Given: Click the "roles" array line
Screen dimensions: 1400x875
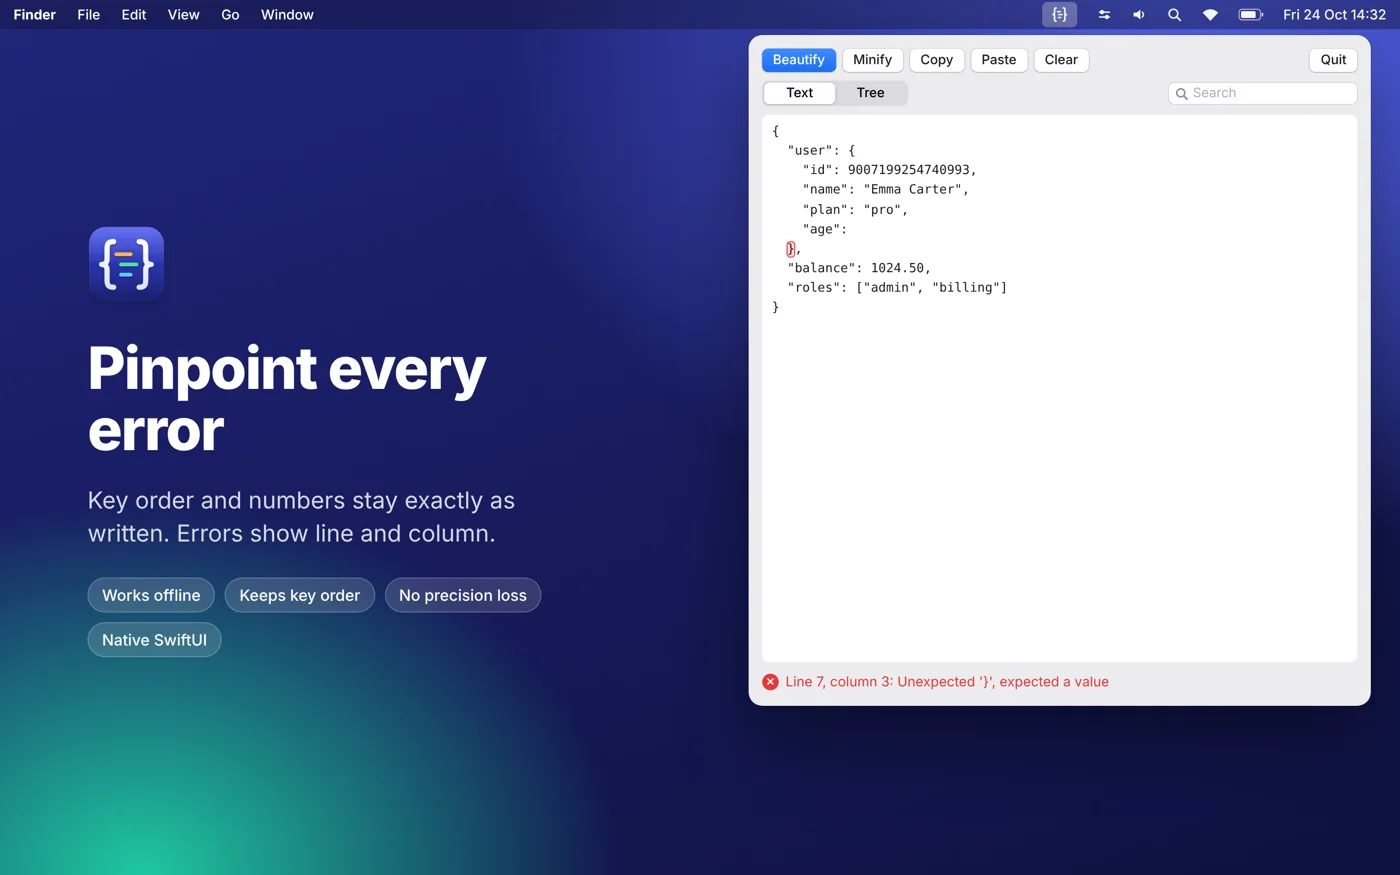Looking at the screenshot, I should tap(897, 287).
